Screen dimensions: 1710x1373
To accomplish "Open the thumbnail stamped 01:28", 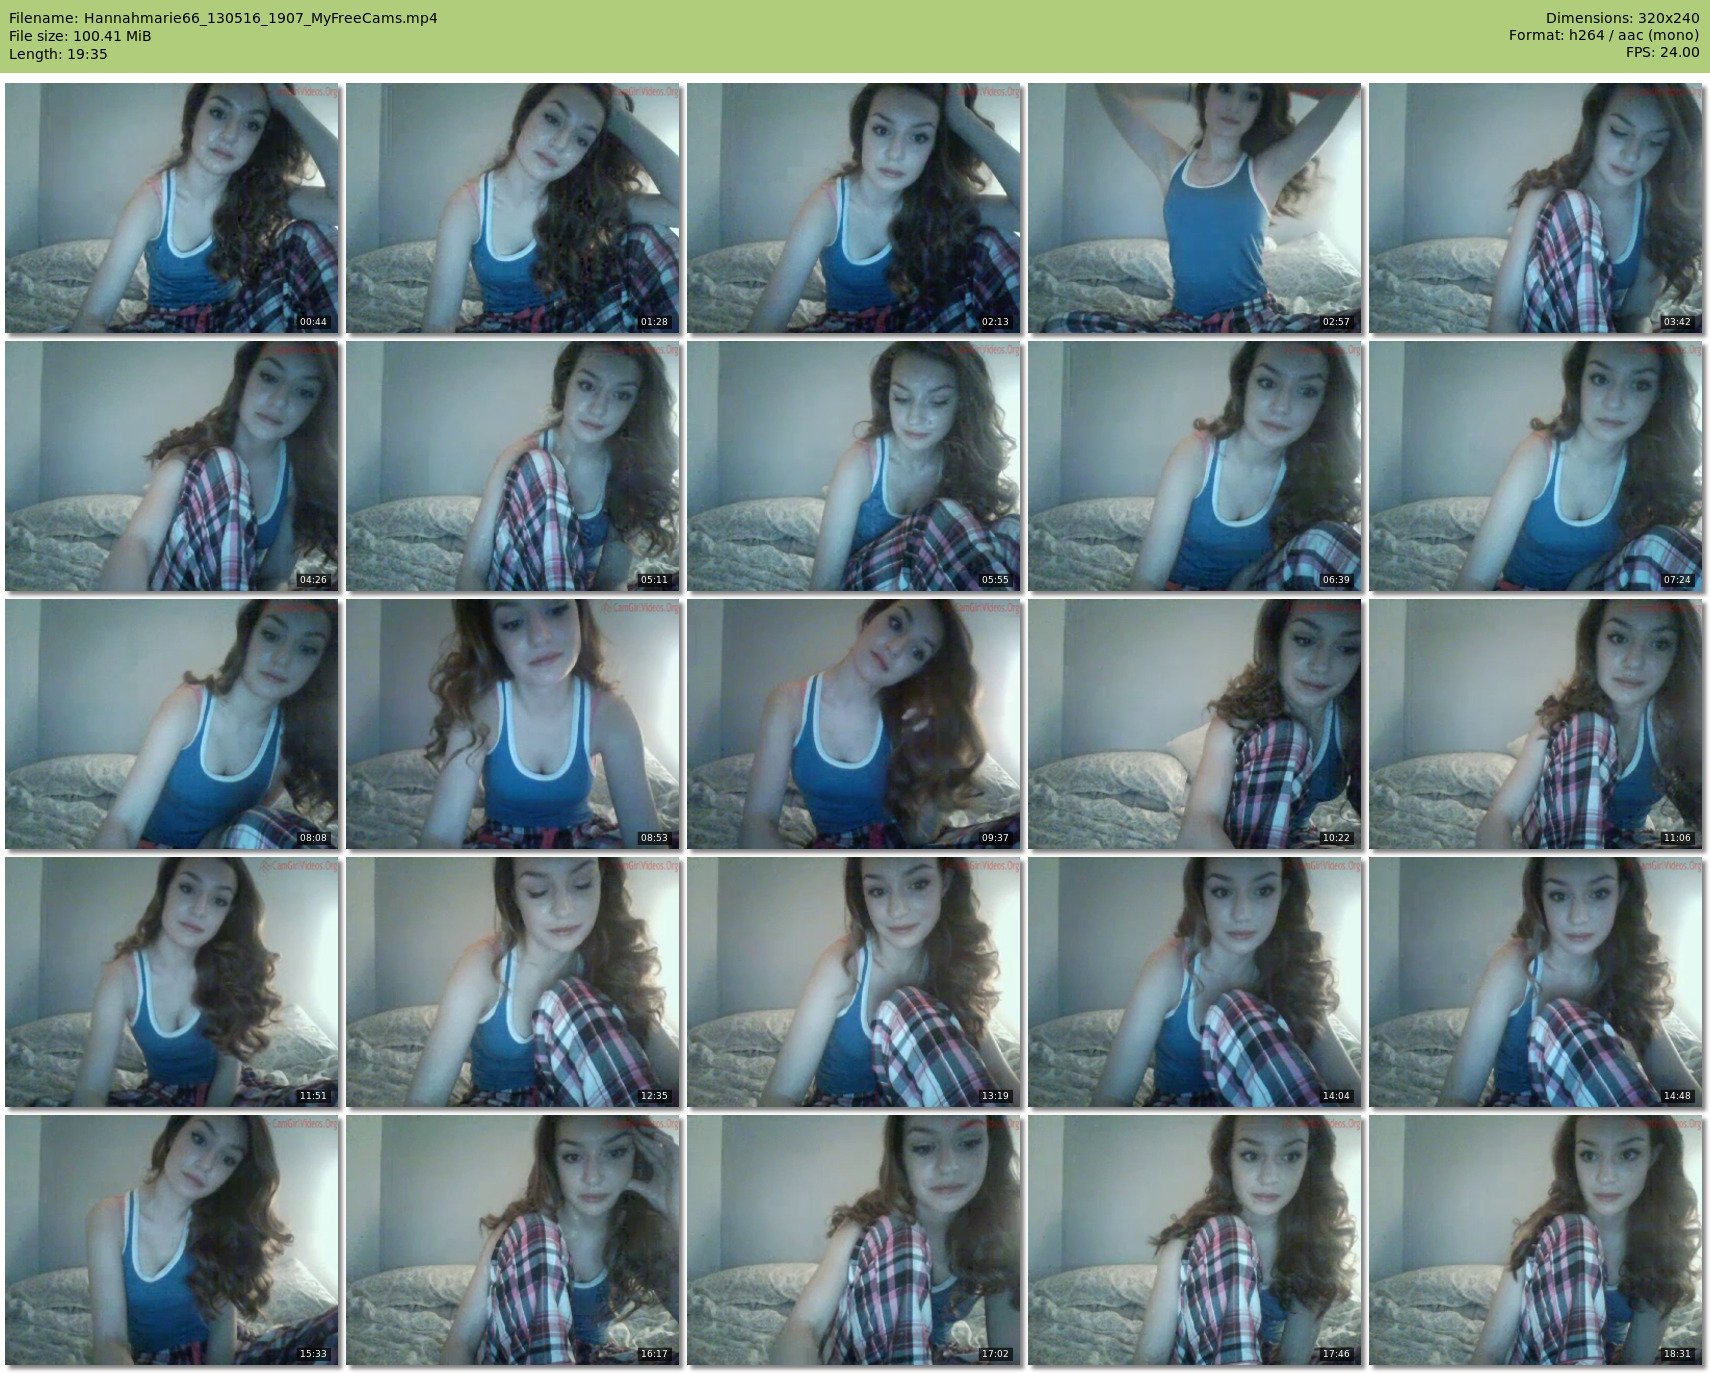I will (x=513, y=208).
